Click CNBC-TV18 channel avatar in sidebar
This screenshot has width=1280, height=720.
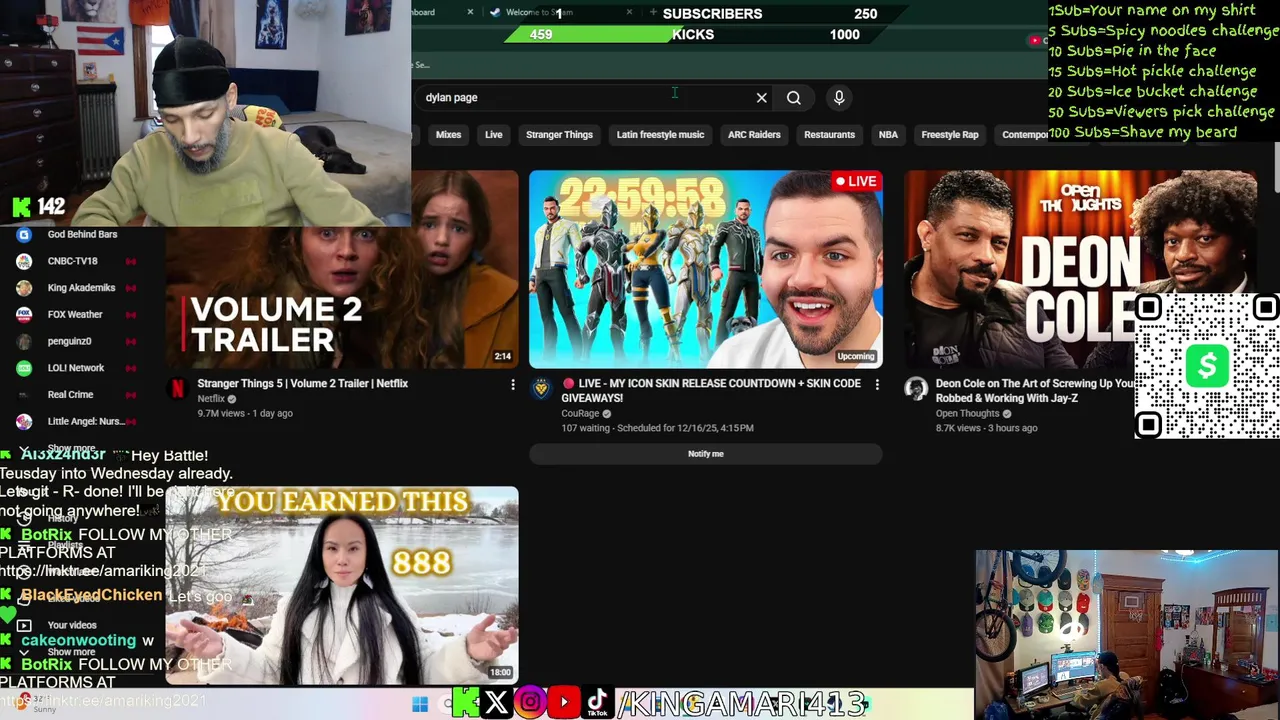coord(24,261)
